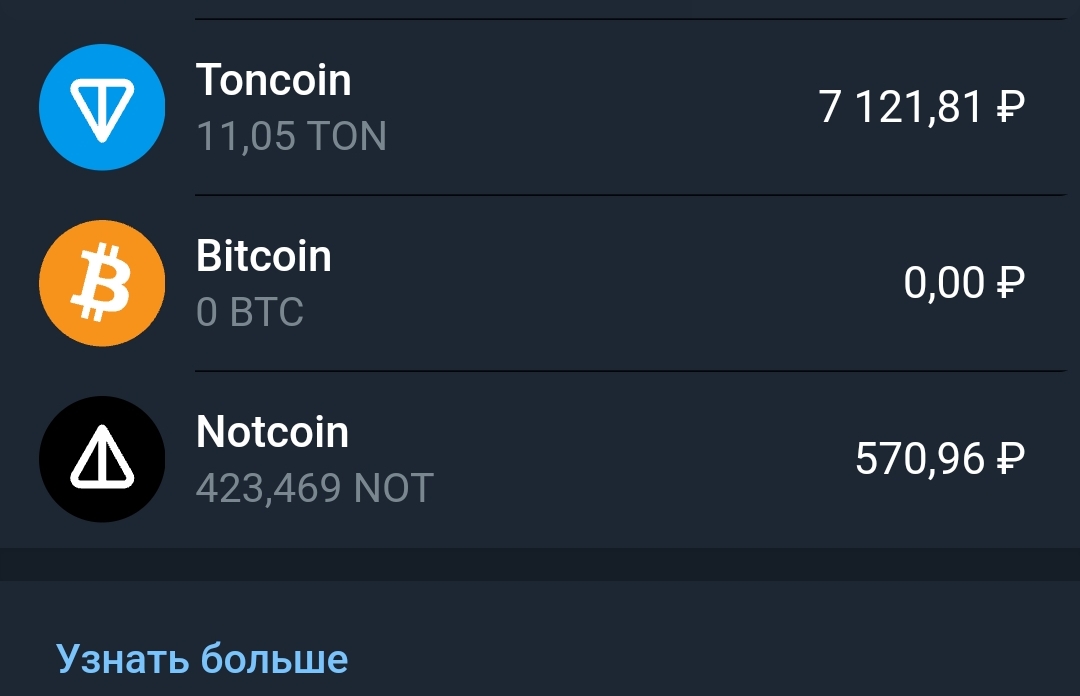Open the Узнать больше link
This screenshot has height=696, width=1080.
coord(202,659)
